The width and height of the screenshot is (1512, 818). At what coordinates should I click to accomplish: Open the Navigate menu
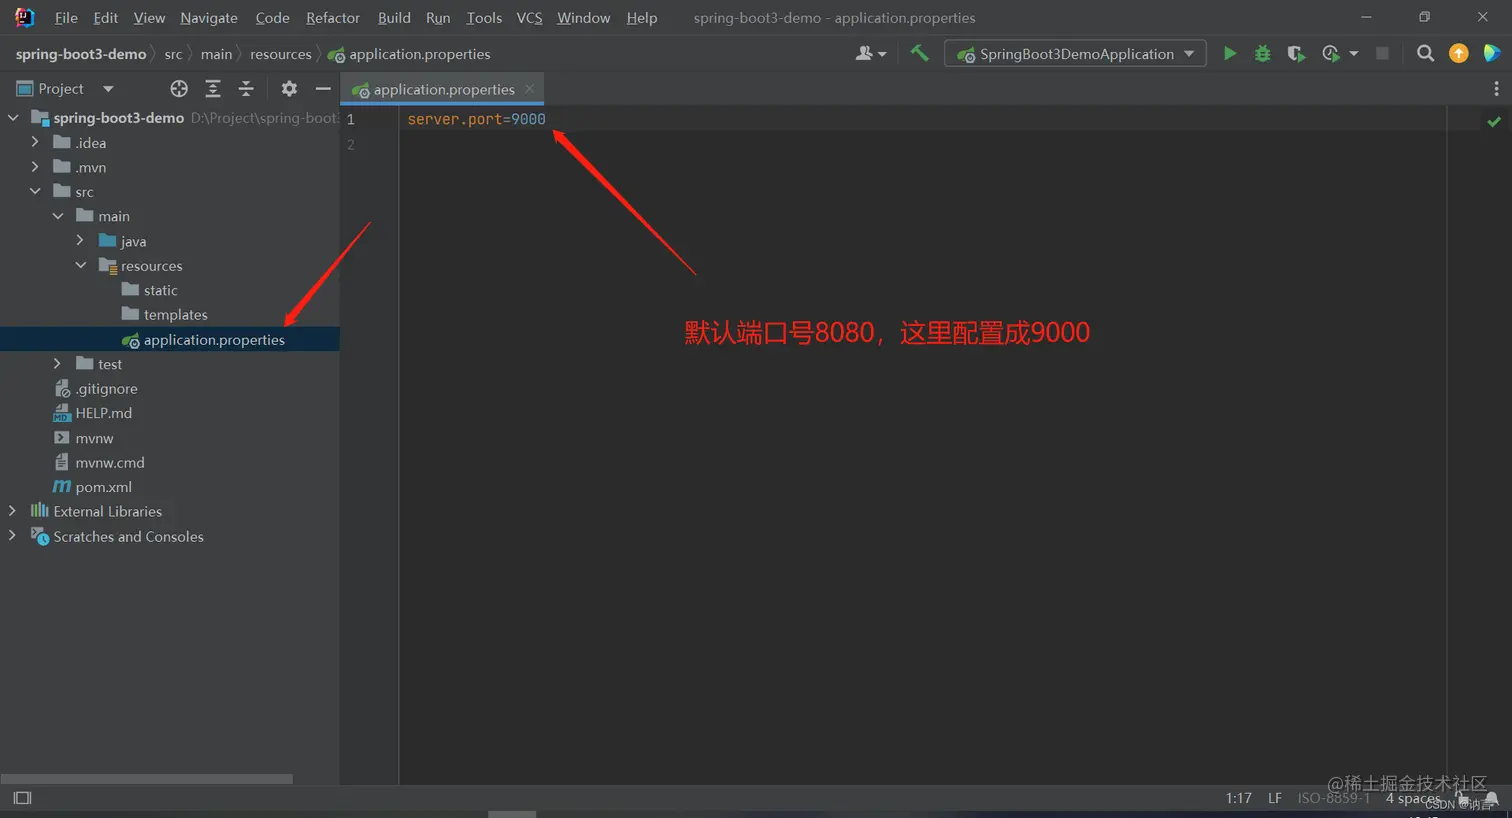tap(209, 18)
